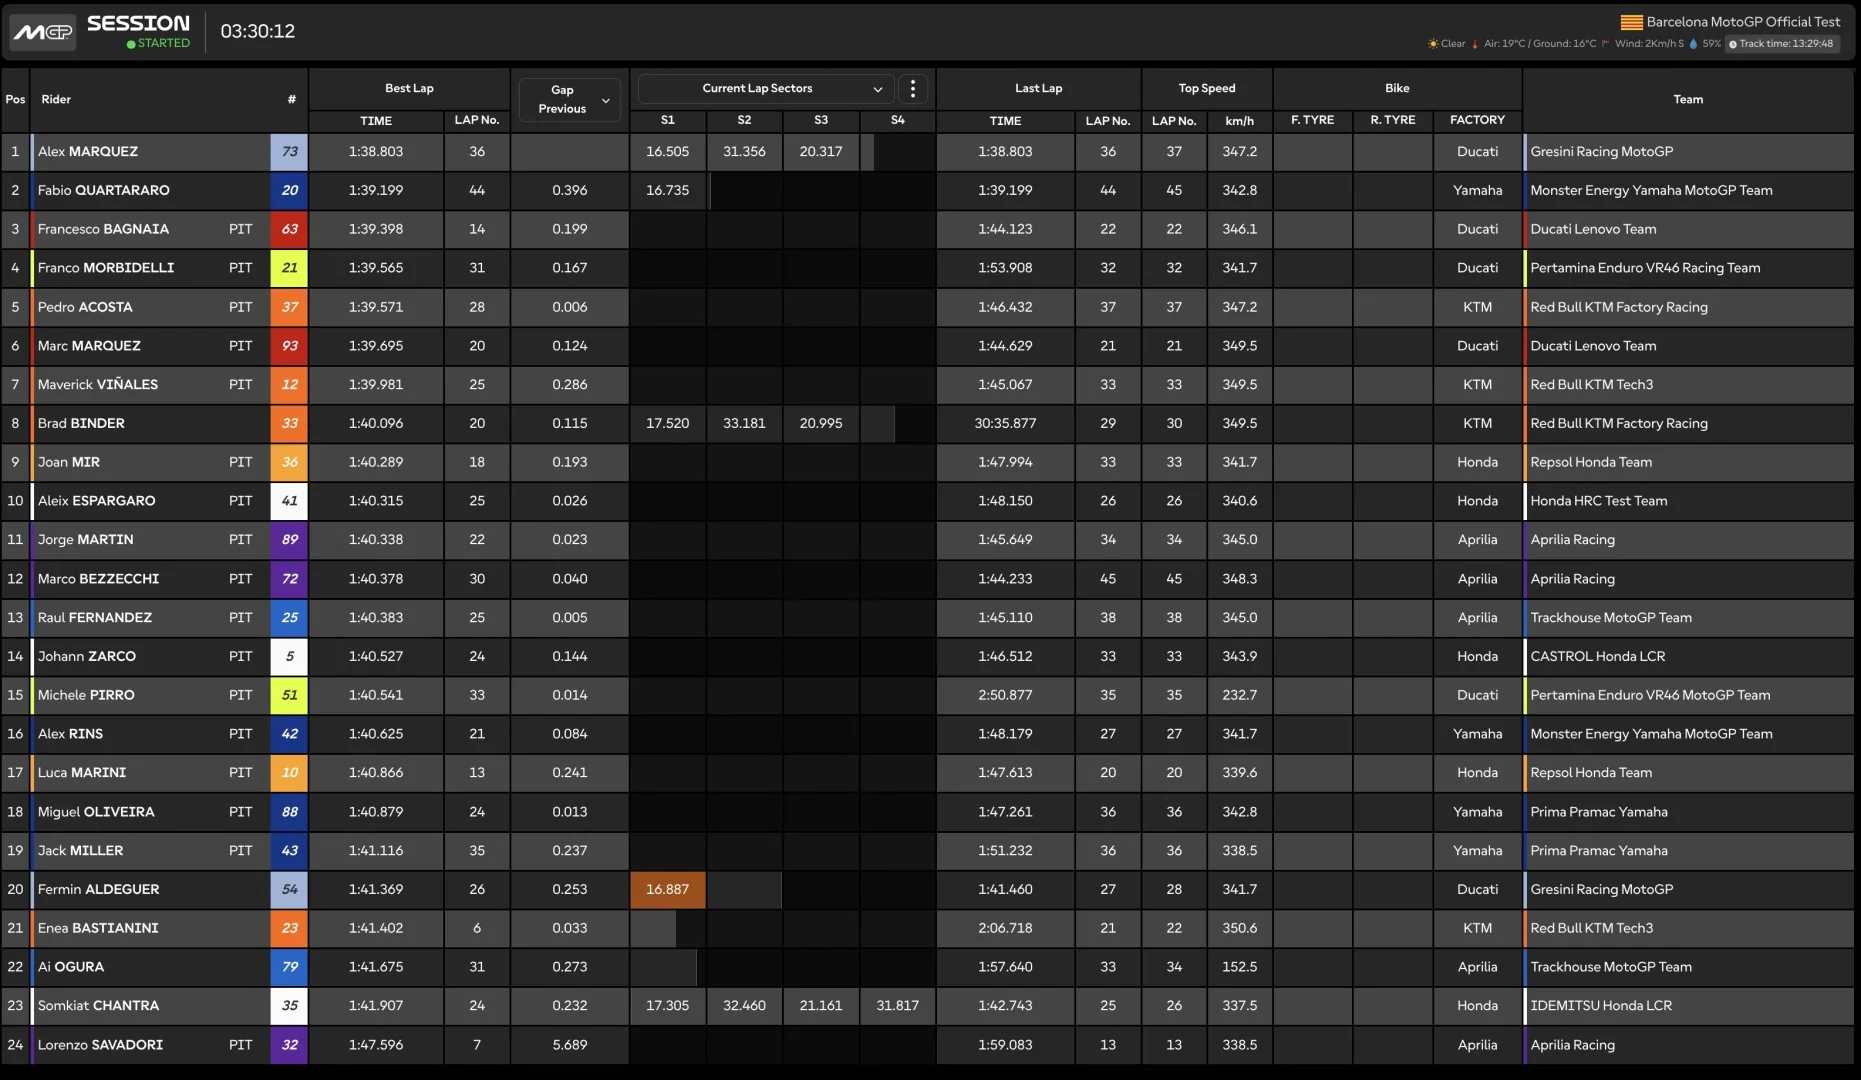Click the clock icon in Track time badge
The image size is (1861, 1080).
coord(1733,44)
